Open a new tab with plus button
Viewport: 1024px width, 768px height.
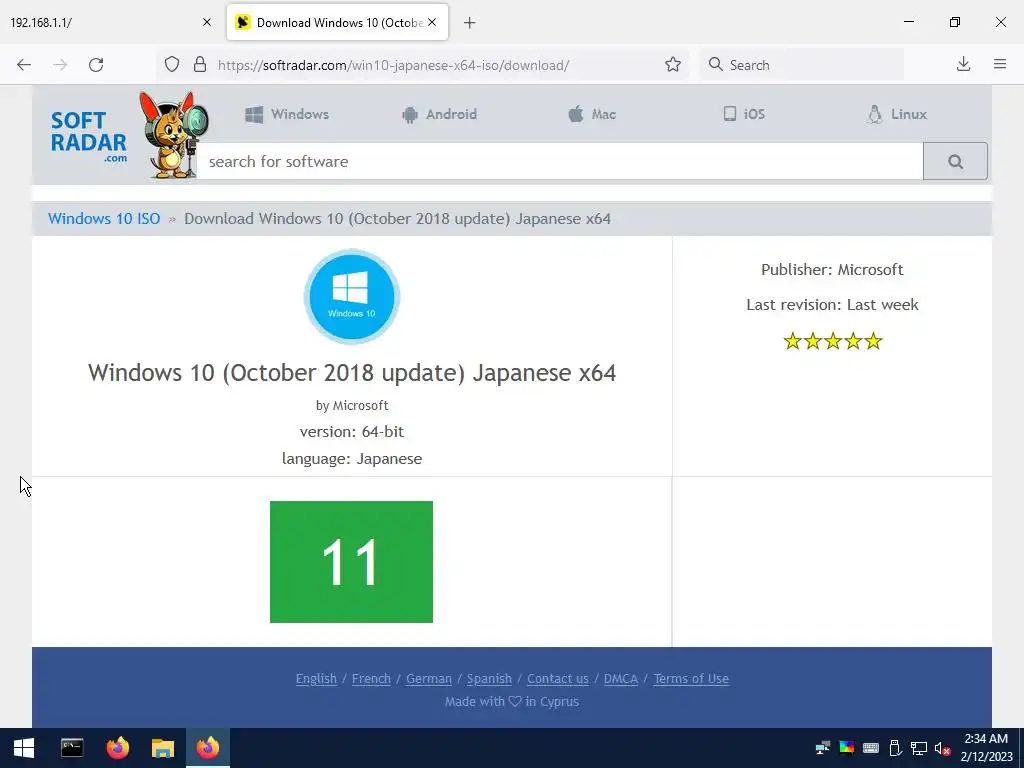click(470, 23)
